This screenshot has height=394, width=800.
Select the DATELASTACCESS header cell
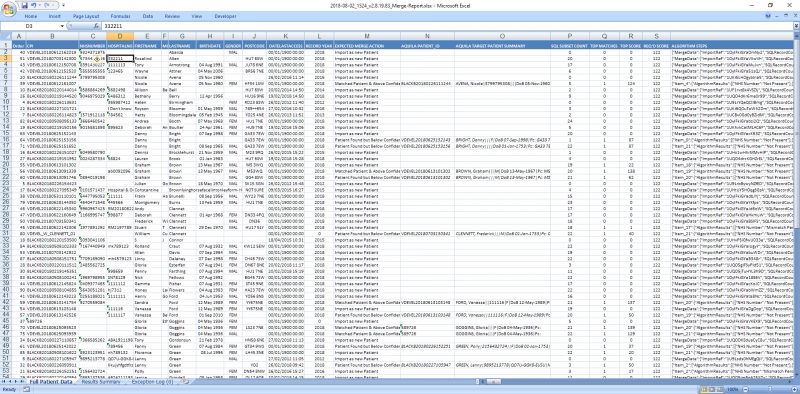pos(285,45)
